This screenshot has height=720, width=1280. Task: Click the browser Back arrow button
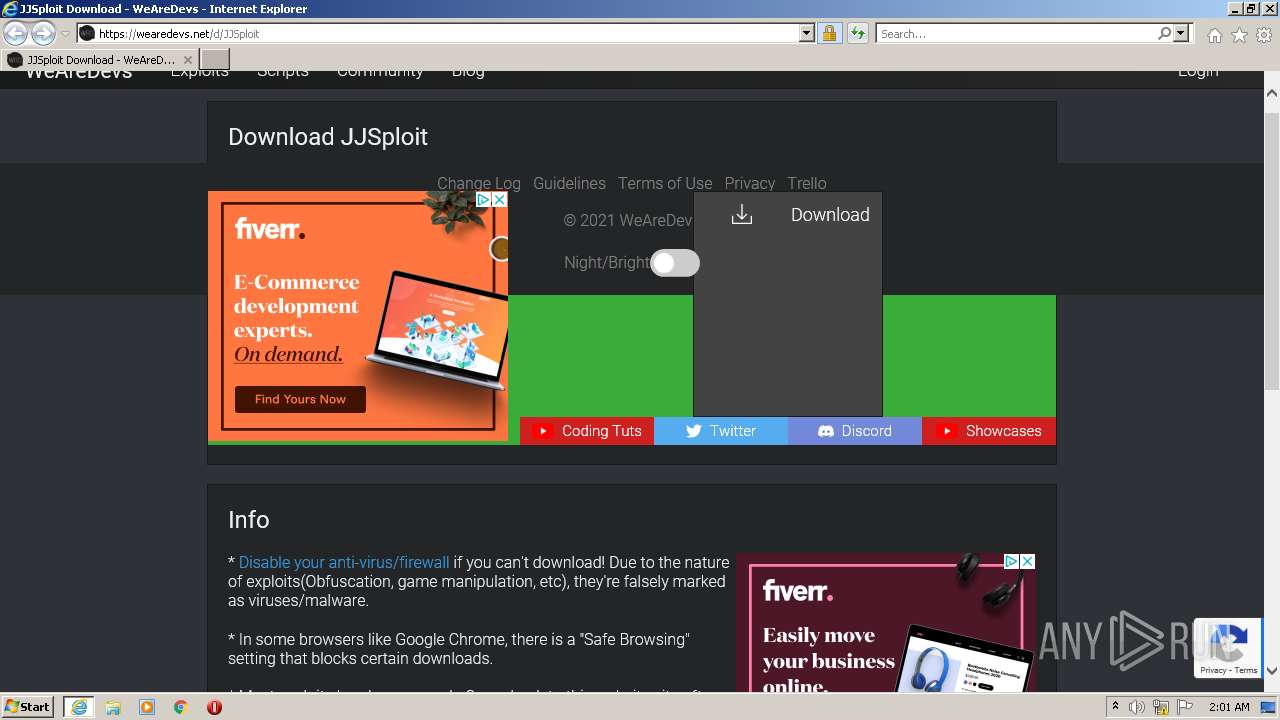tap(16, 34)
